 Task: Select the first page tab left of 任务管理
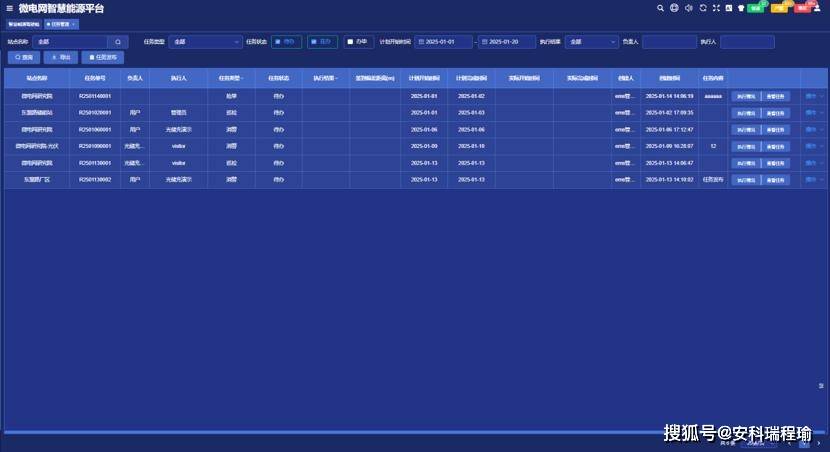click(24, 24)
